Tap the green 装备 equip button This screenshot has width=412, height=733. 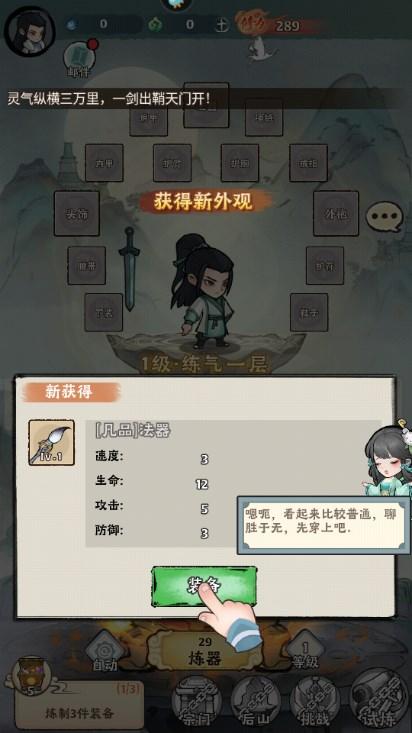(204, 586)
